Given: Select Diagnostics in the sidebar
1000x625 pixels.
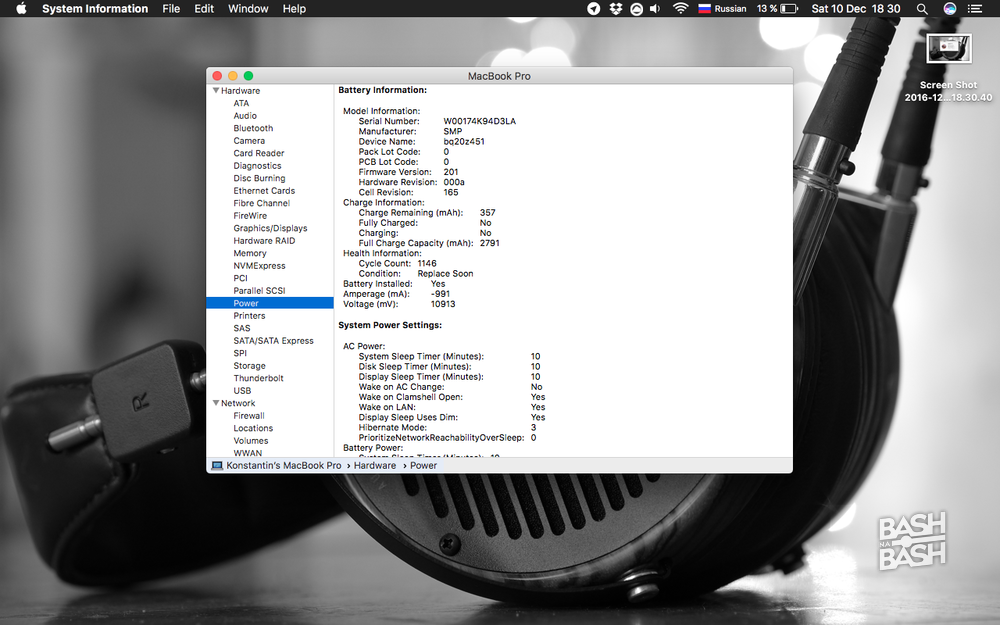Looking at the screenshot, I should [x=257, y=166].
